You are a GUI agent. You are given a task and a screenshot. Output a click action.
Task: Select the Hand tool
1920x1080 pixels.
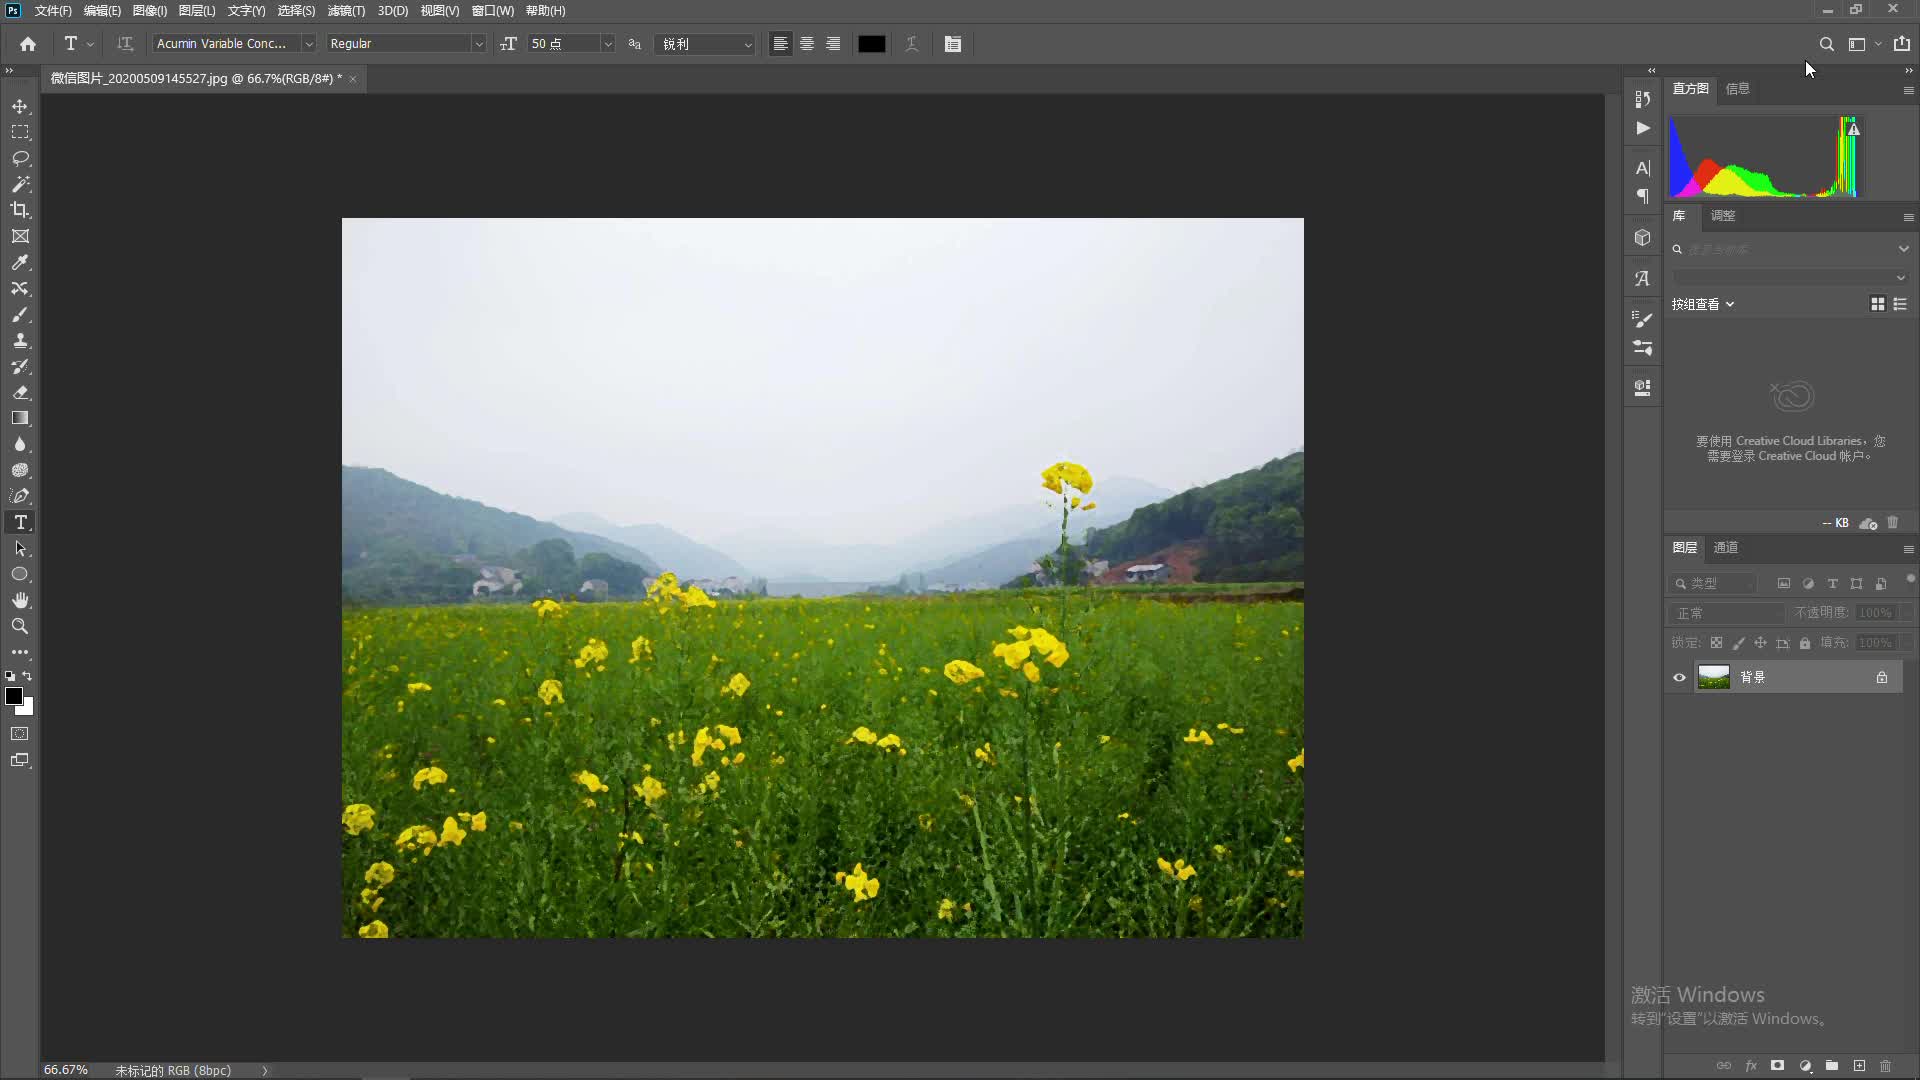20,600
